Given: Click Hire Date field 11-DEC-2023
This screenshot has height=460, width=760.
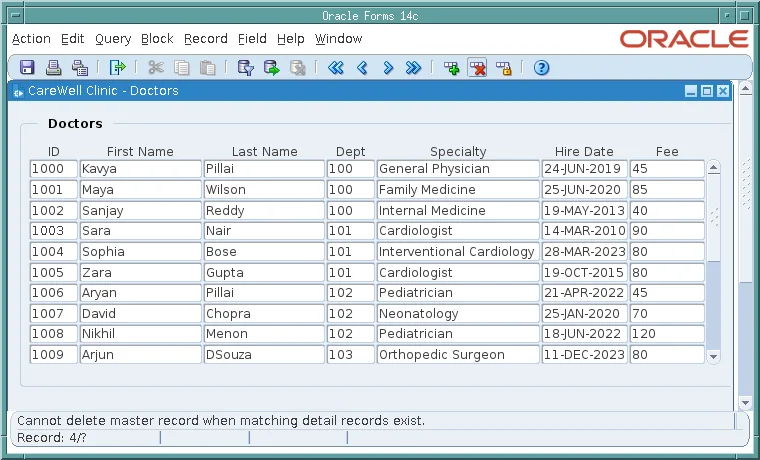Looking at the screenshot, I should point(585,355).
